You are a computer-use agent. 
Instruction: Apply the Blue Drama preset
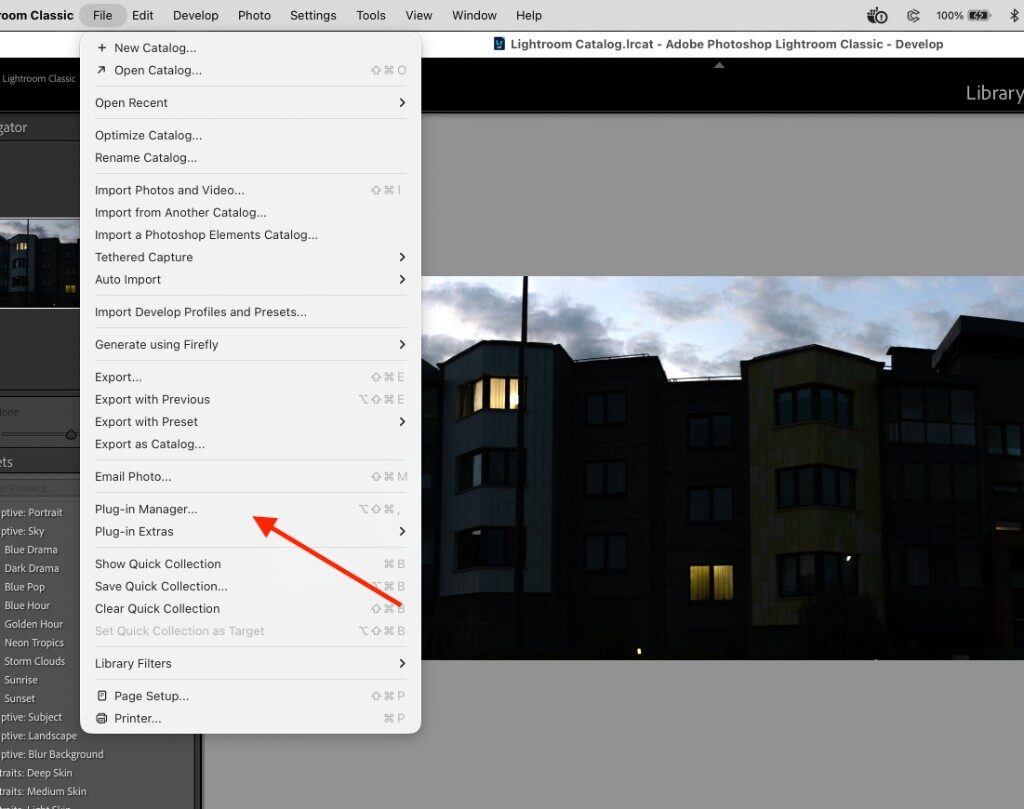31,550
